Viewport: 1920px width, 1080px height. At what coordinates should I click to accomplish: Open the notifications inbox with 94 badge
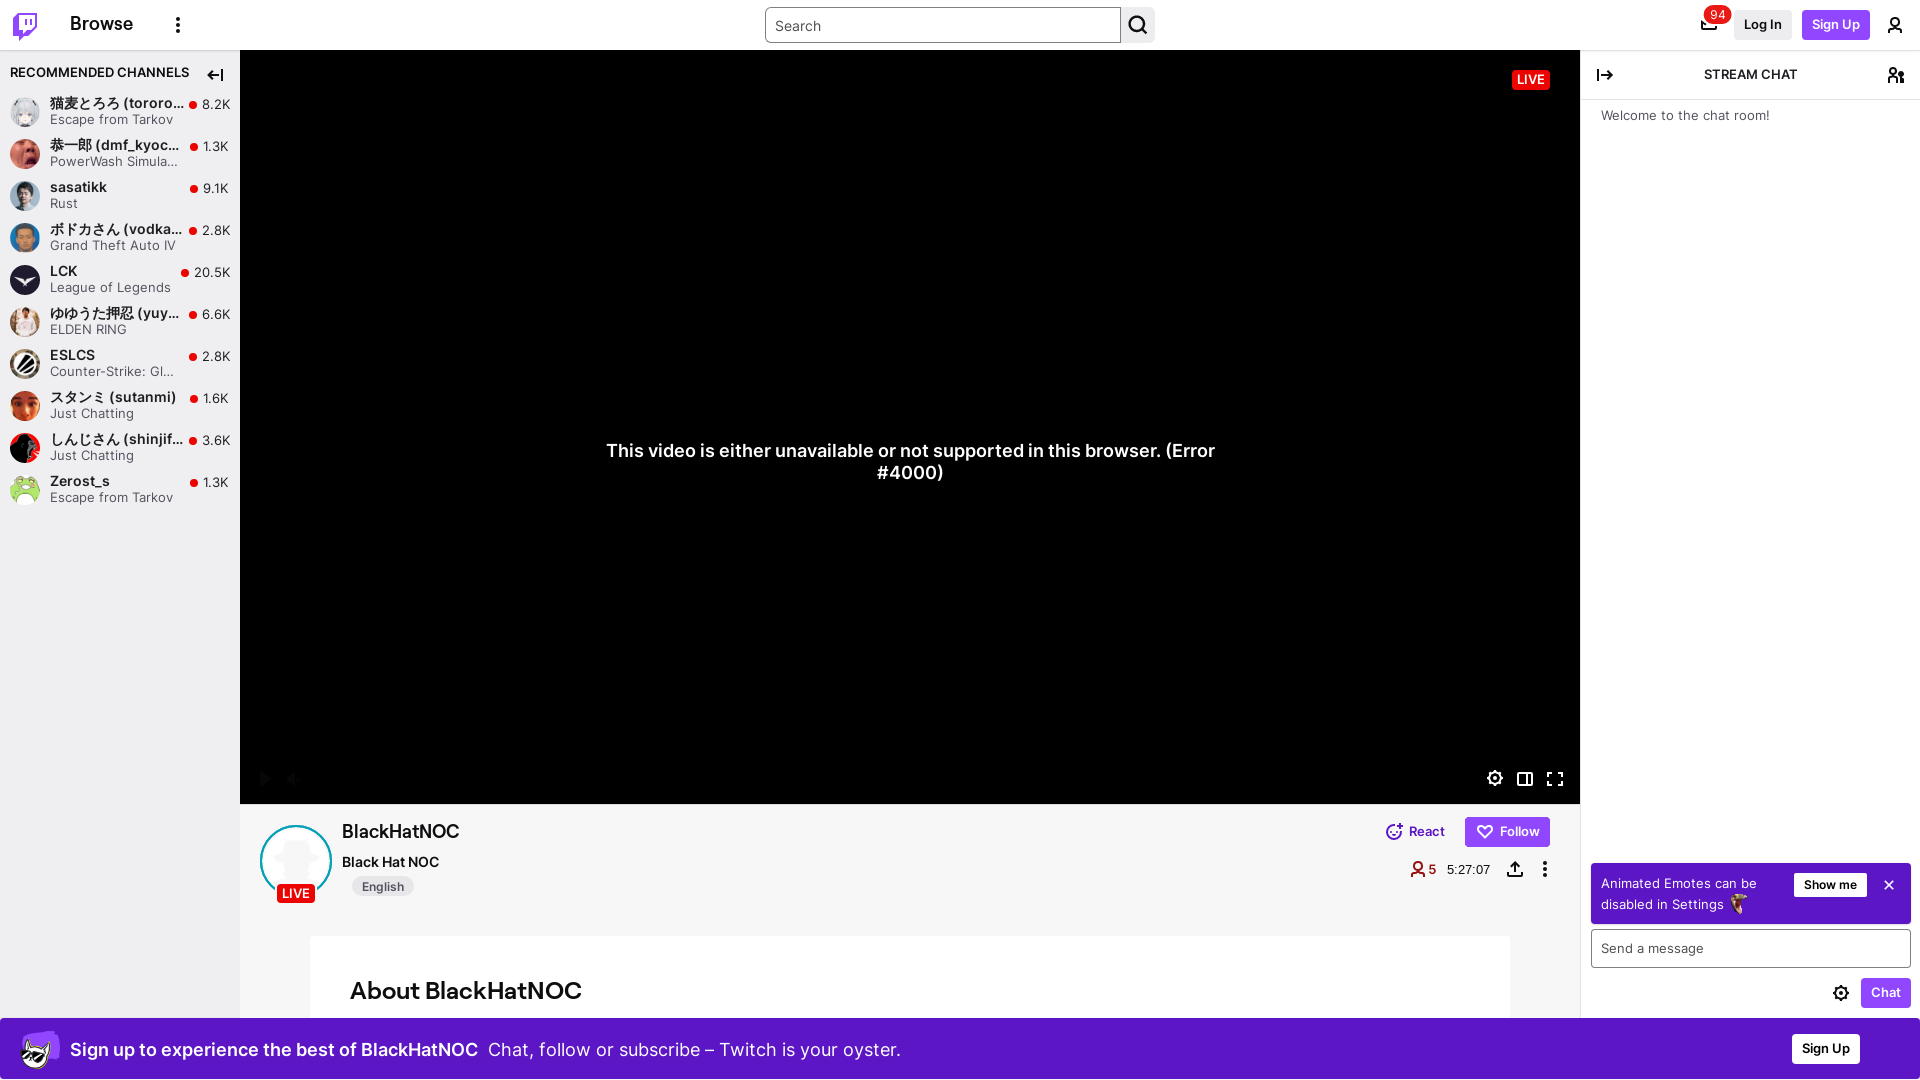click(x=1709, y=24)
